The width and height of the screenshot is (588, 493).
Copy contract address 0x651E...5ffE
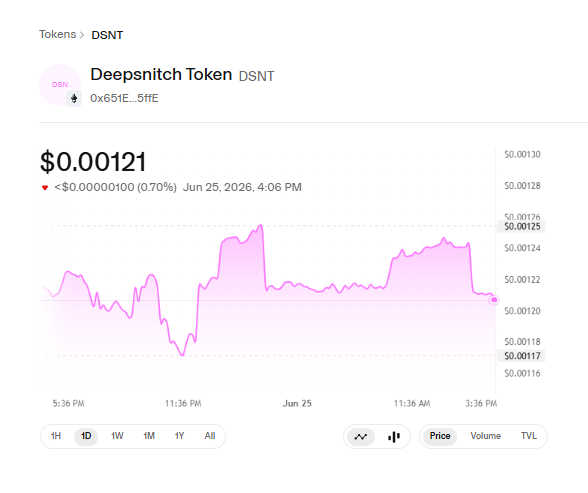[x=124, y=98]
